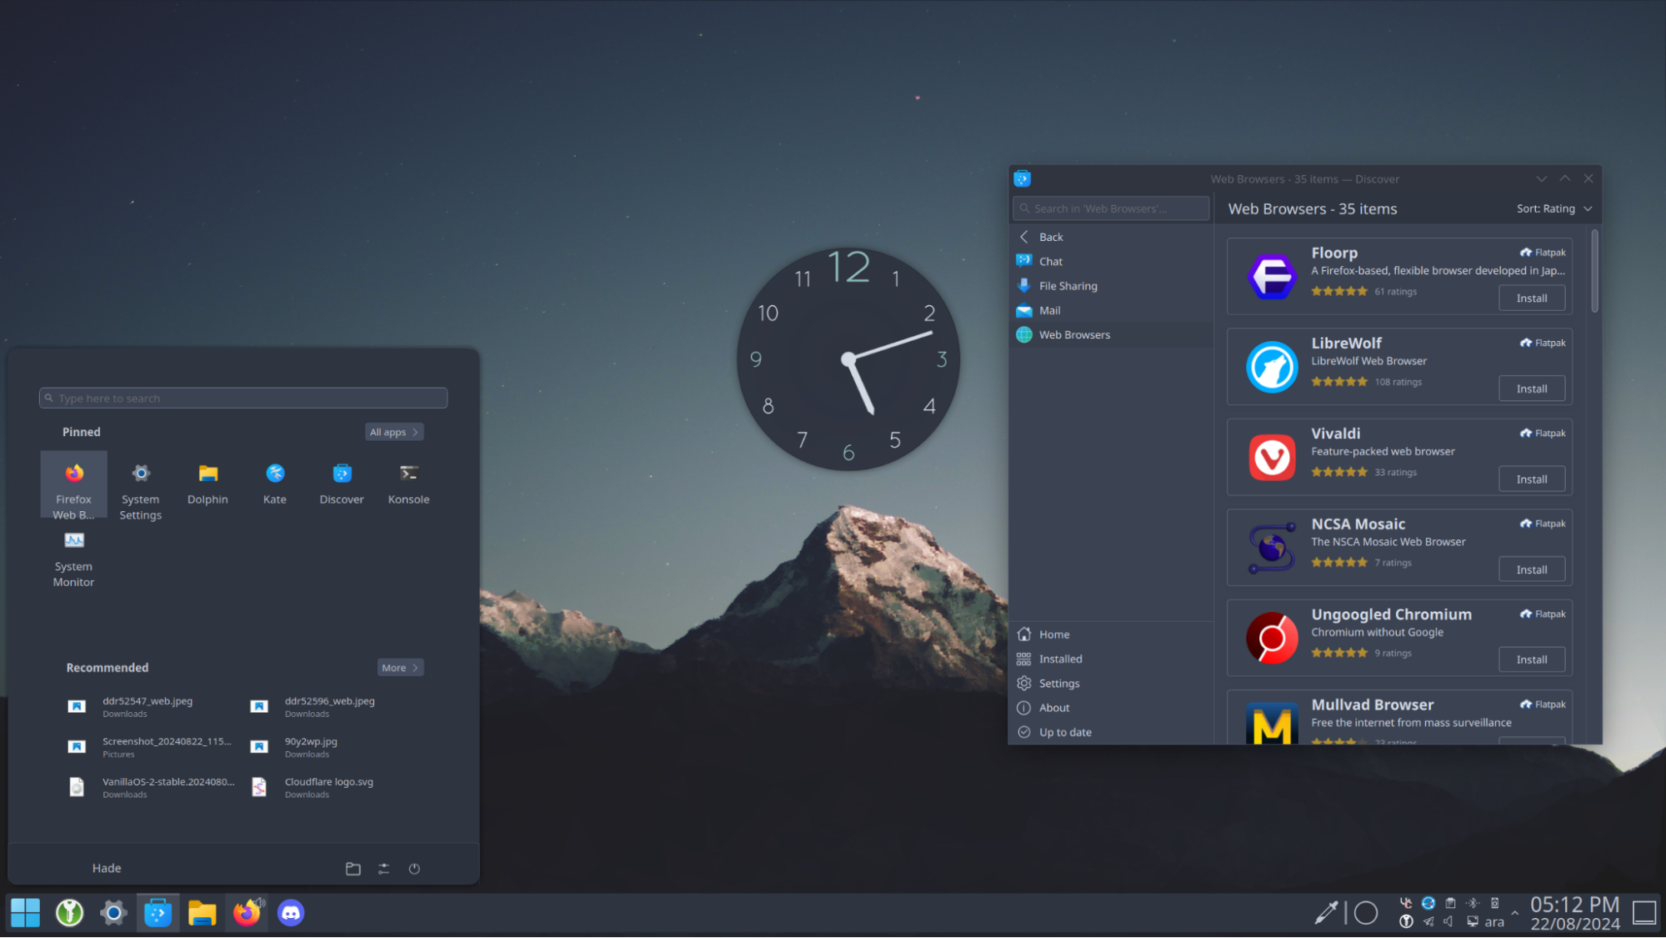Click the NCSA Mosaic app icon
1666x938 pixels.
coord(1271,547)
